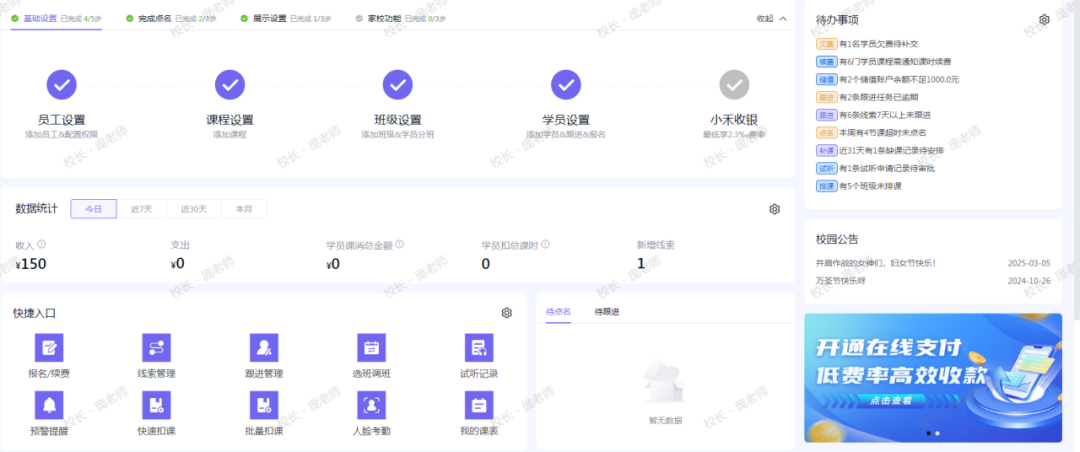Open the 人脸考勤 face scan icon
Screen dimensions: 1080x452
click(372, 404)
